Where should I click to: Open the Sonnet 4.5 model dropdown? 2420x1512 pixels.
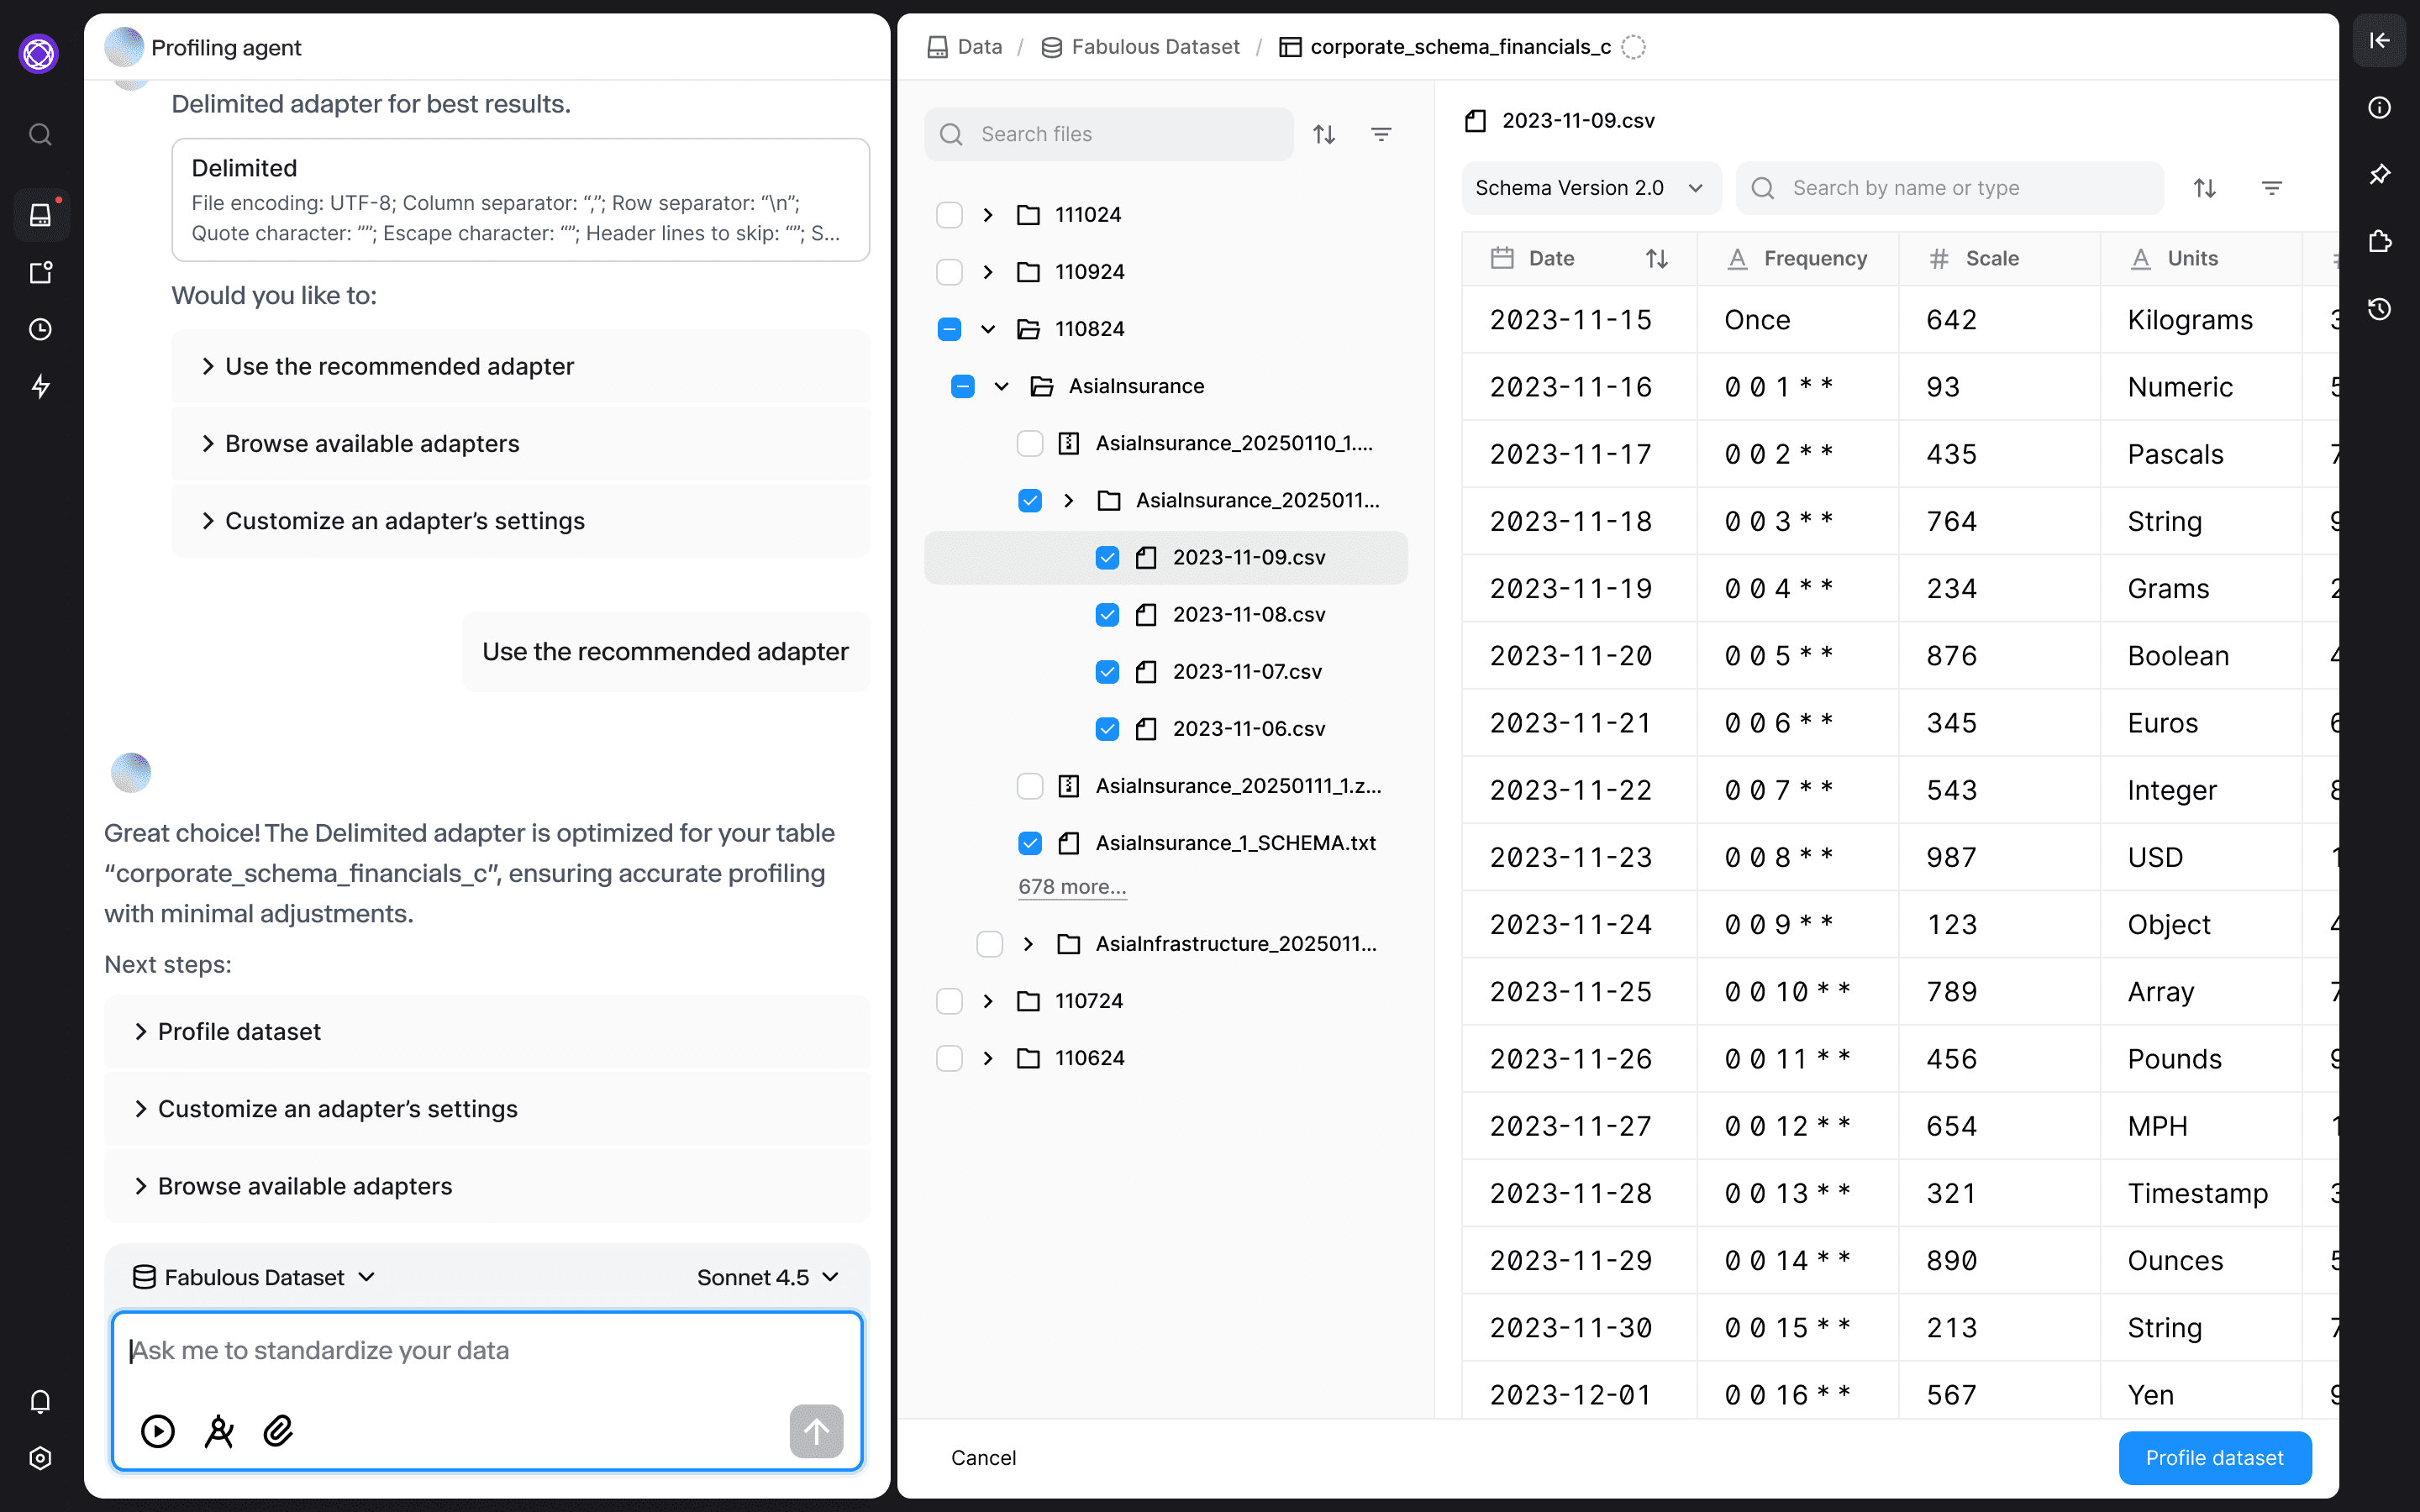click(x=768, y=1277)
